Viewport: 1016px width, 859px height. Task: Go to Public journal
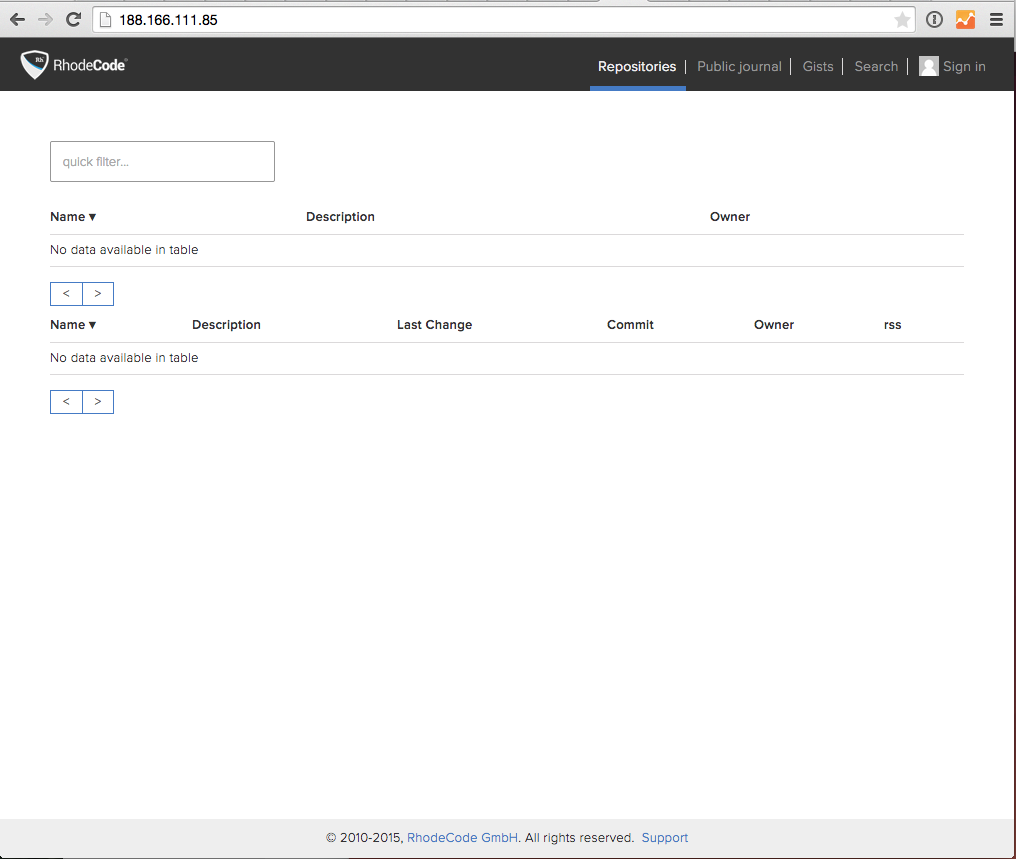(739, 66)
